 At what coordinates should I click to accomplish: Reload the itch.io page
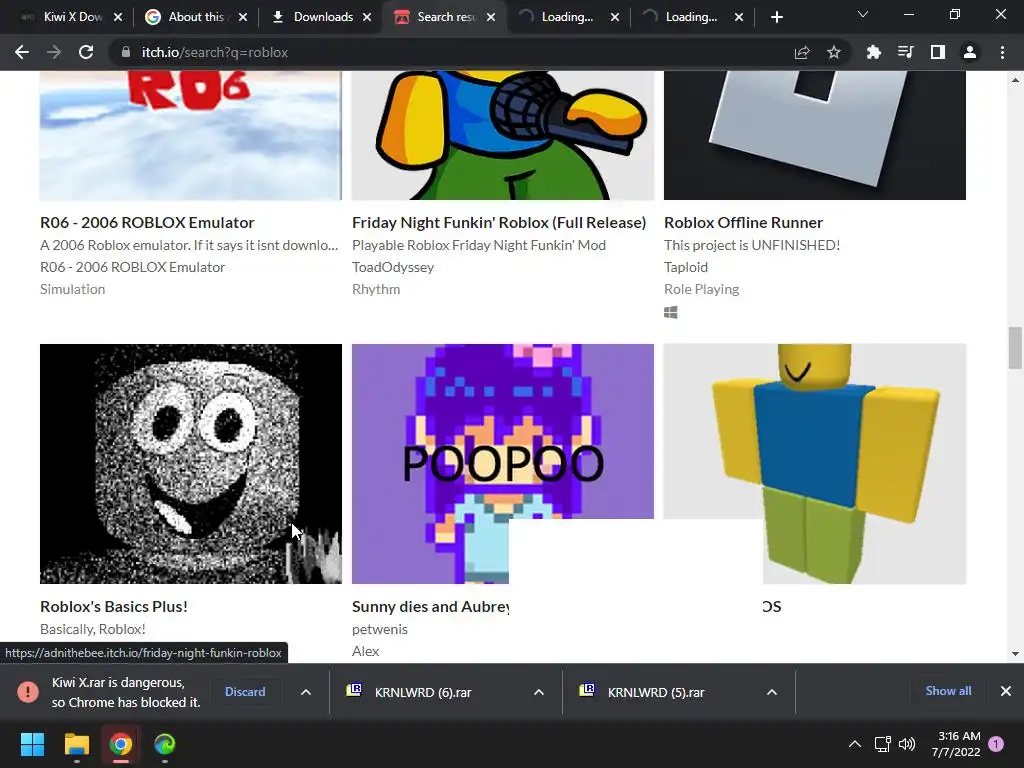click(x=86, y=52)
